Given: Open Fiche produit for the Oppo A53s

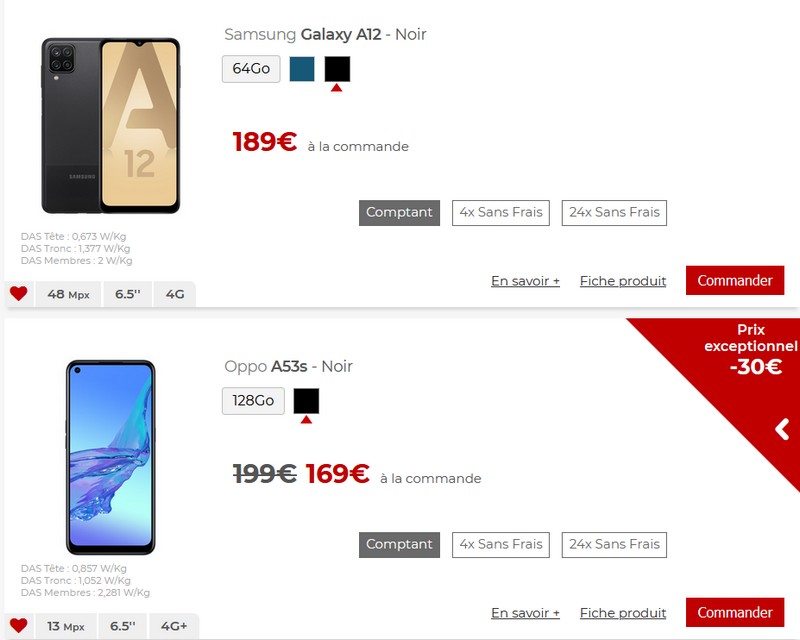Looking at the screenshot, I should 623,613.
